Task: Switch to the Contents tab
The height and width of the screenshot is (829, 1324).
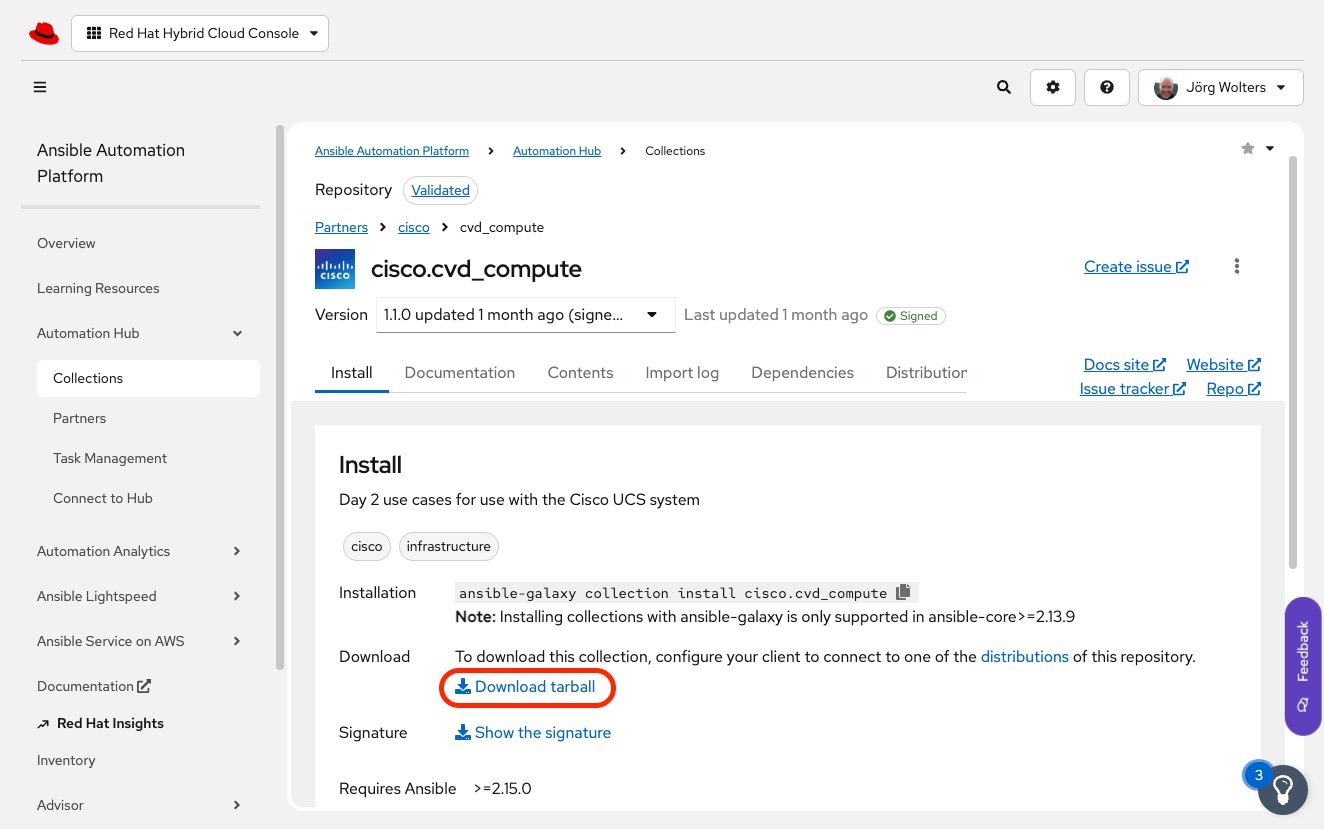Action: pyautogui.click(x=580, y=373)
